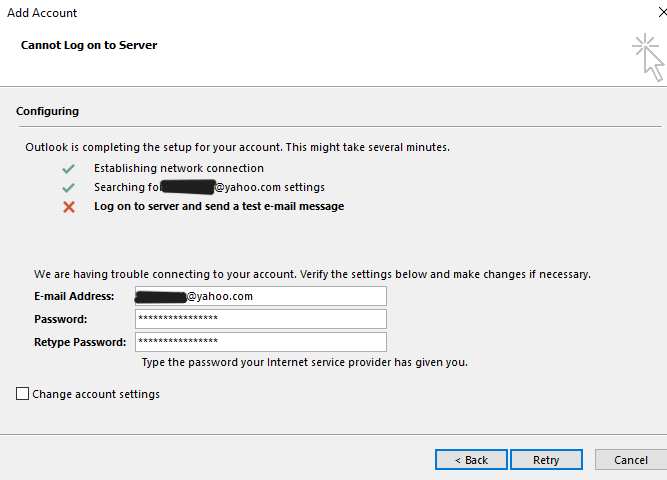
Task: Click the wizard cursor icon in the header
Action: 648,57
